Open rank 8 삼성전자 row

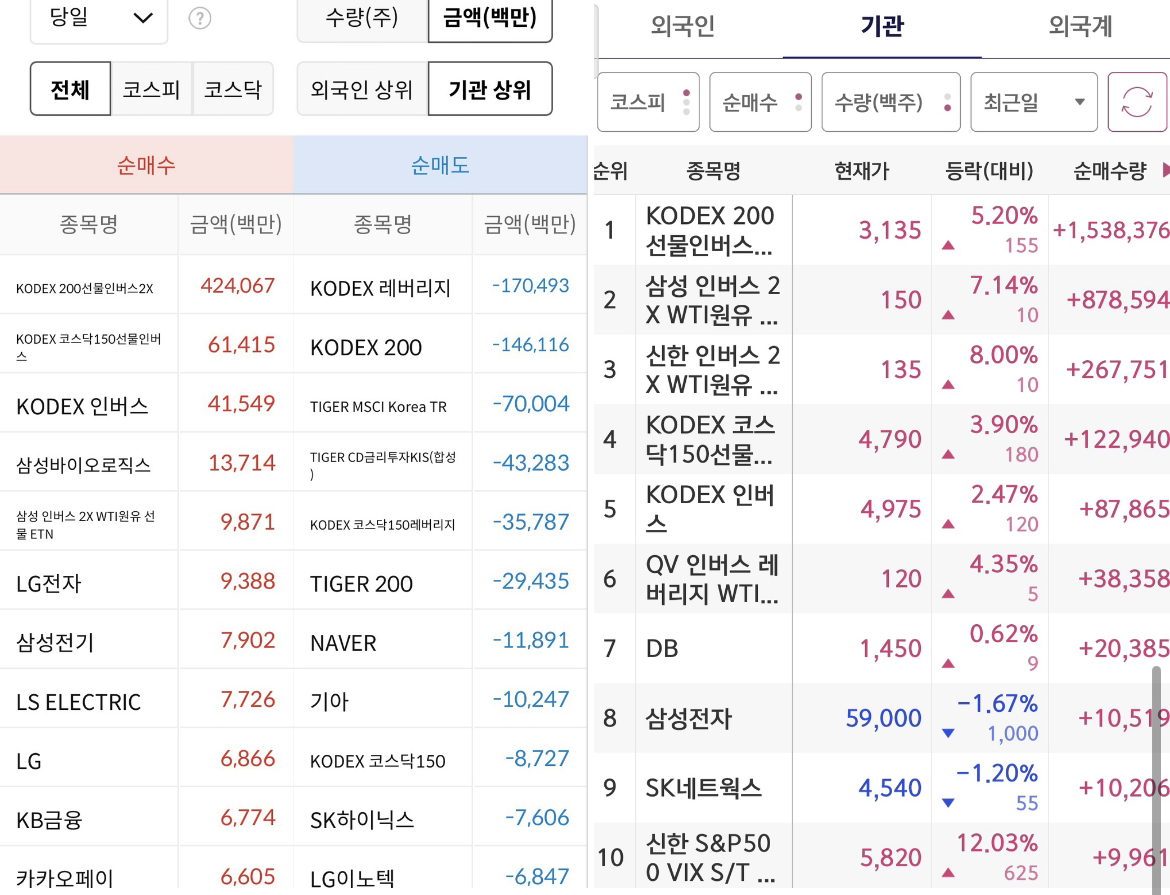(x=882, y=717)
